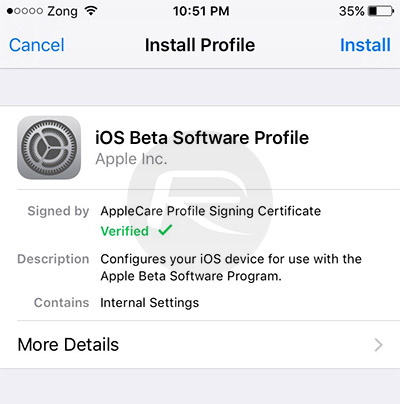
Task: Select the iOS Beta Software Profile heading
Action: [x=202, y=138]
